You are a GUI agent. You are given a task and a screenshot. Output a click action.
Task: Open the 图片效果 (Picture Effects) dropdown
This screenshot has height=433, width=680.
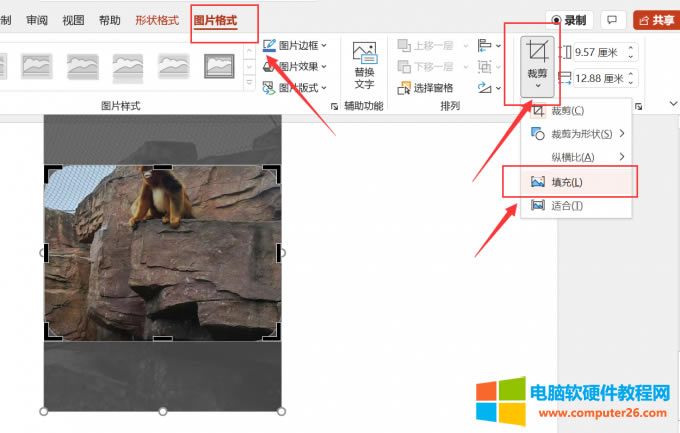[x=295, y=67]
